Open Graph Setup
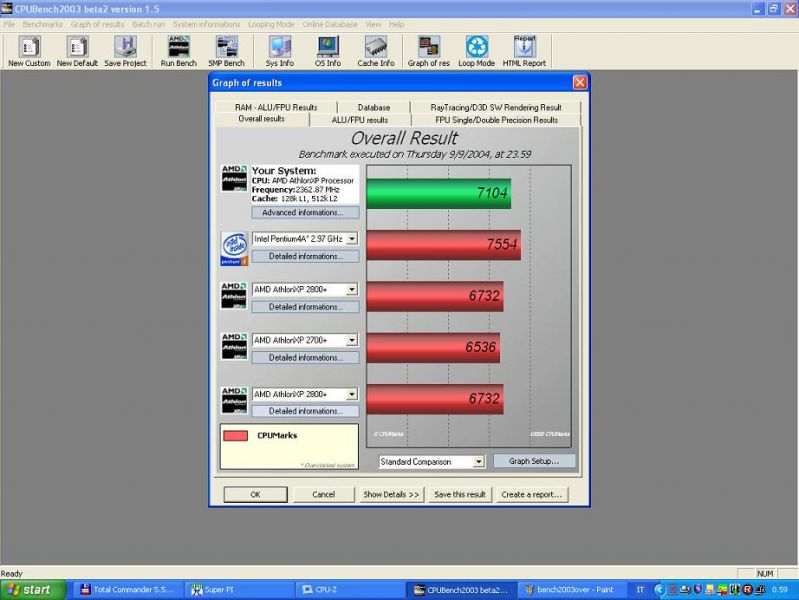The width and height of the screenshot is (799, 600). pyautogui.click(x=534, y=461)
